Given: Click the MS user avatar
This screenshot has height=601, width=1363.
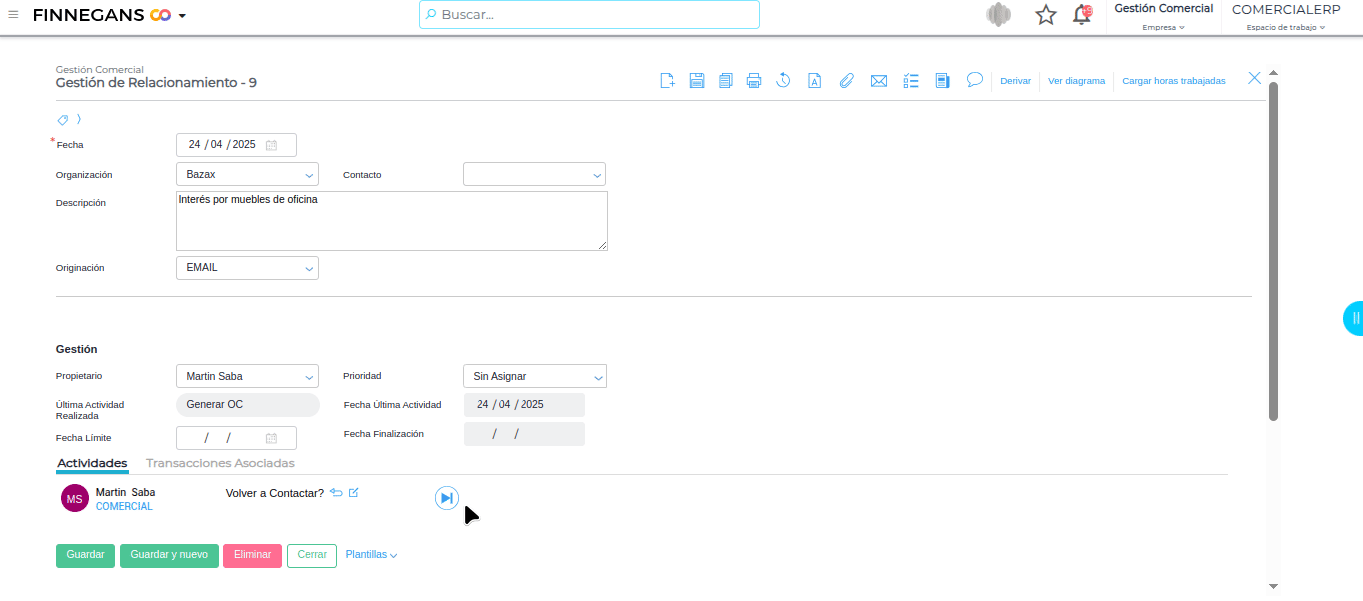Looking at the screenshot, I should (75, 498).
